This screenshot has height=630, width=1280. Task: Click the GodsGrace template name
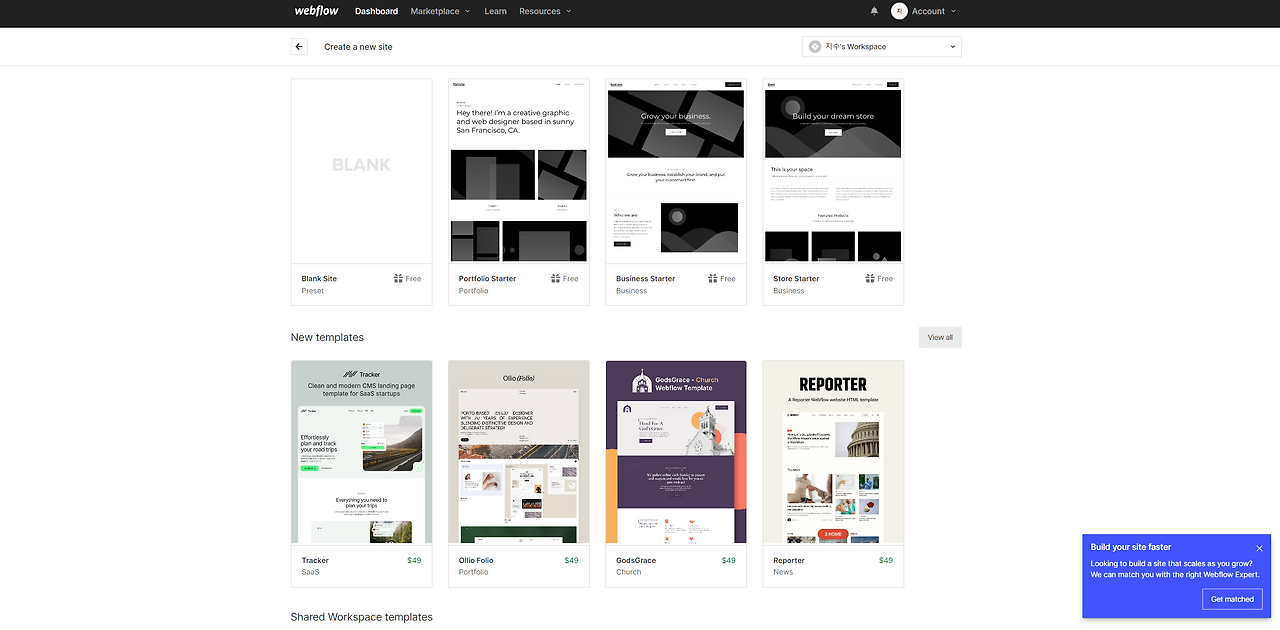(636, 561)
